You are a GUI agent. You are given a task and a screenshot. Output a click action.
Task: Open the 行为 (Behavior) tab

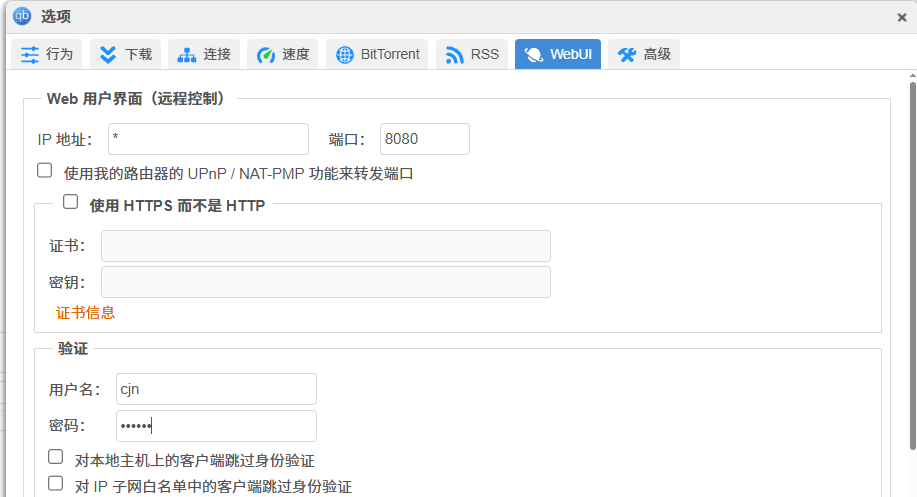(x=47, y=54)
